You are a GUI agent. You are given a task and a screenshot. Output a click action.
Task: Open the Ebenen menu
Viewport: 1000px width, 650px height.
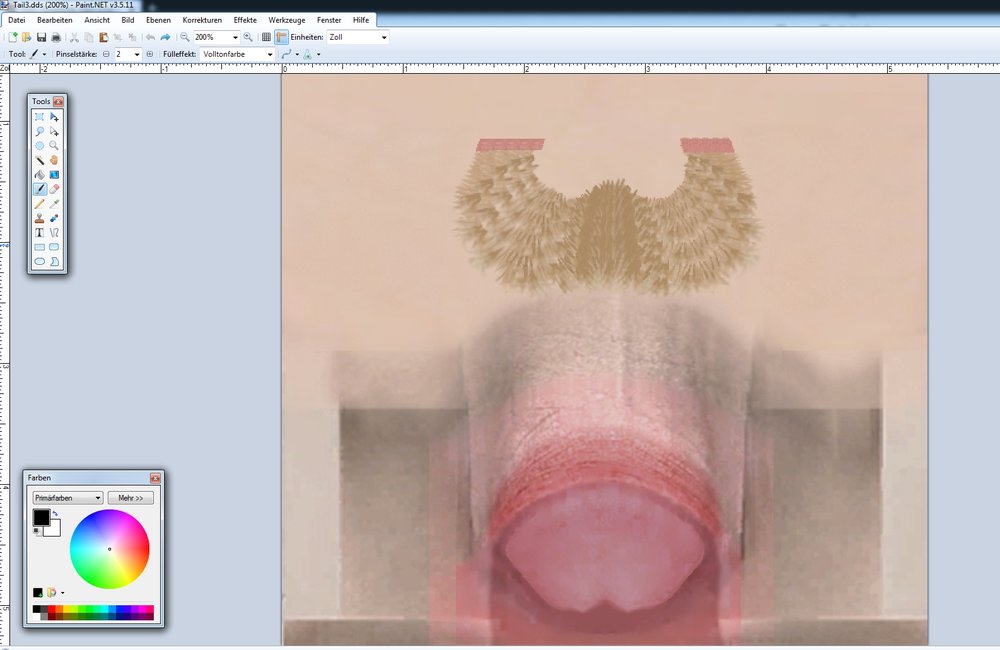pos(158,20)
